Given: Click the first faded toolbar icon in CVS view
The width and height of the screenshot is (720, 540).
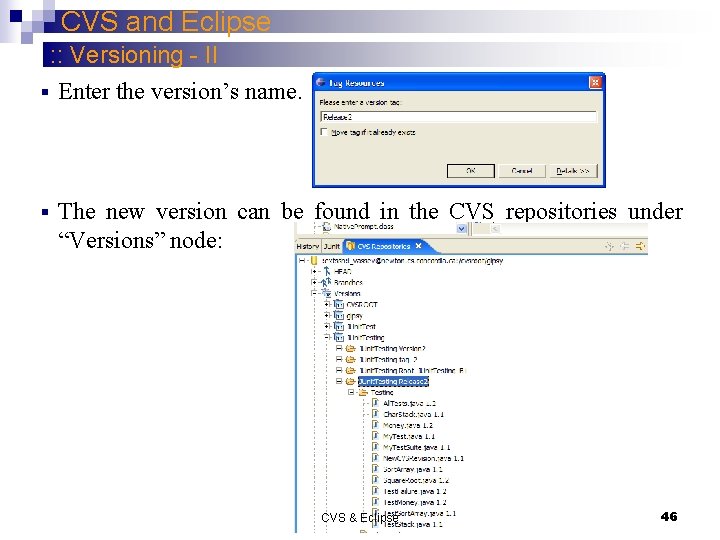Looking at the screenshot, I should (x=610, y=247).
